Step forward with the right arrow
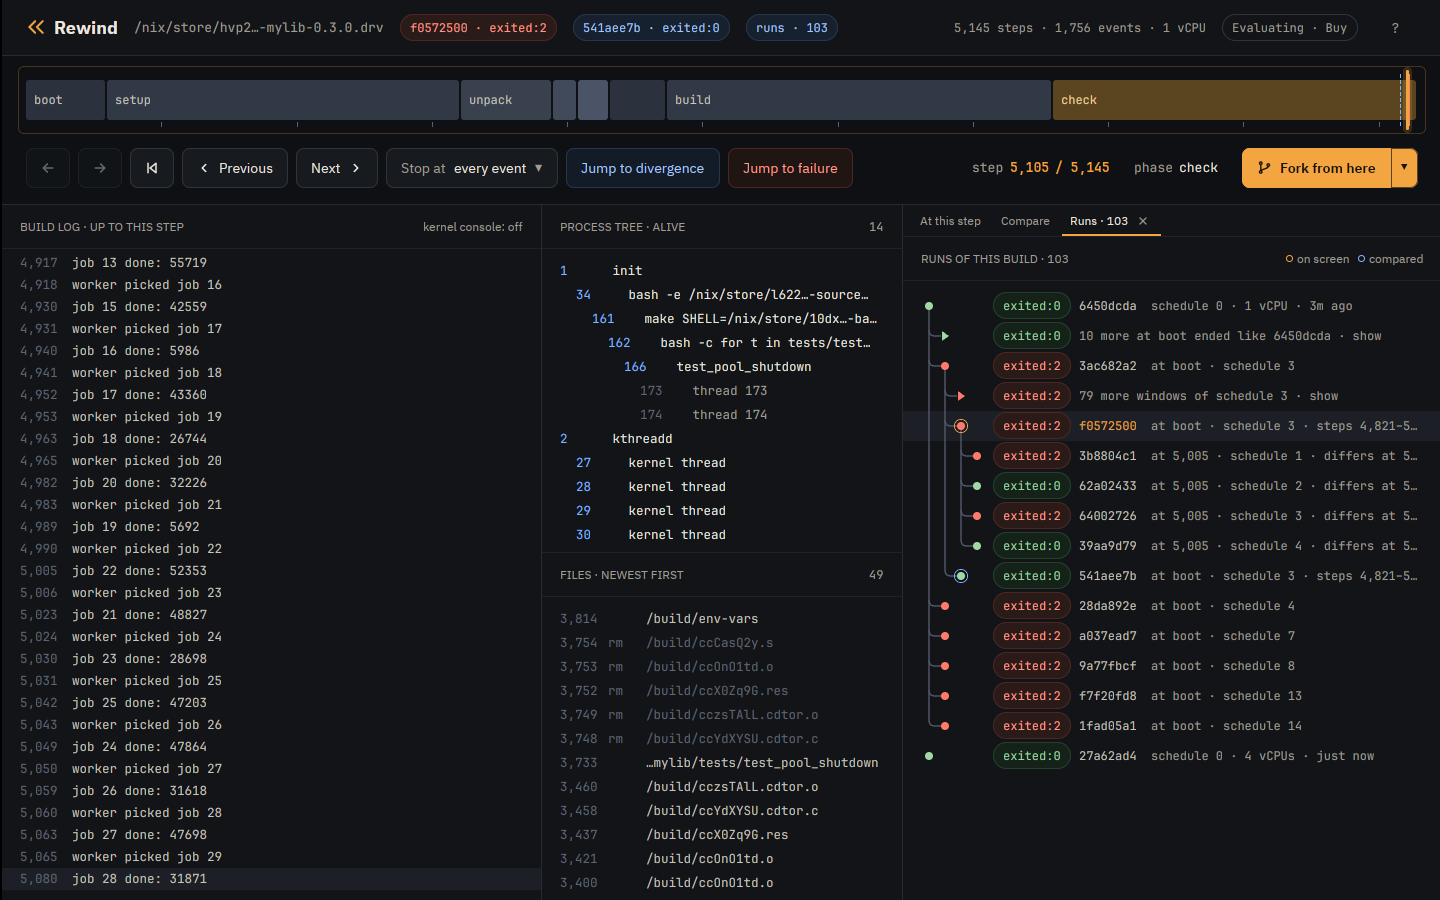Screen dimensions: 1440x900 point(100,168)
